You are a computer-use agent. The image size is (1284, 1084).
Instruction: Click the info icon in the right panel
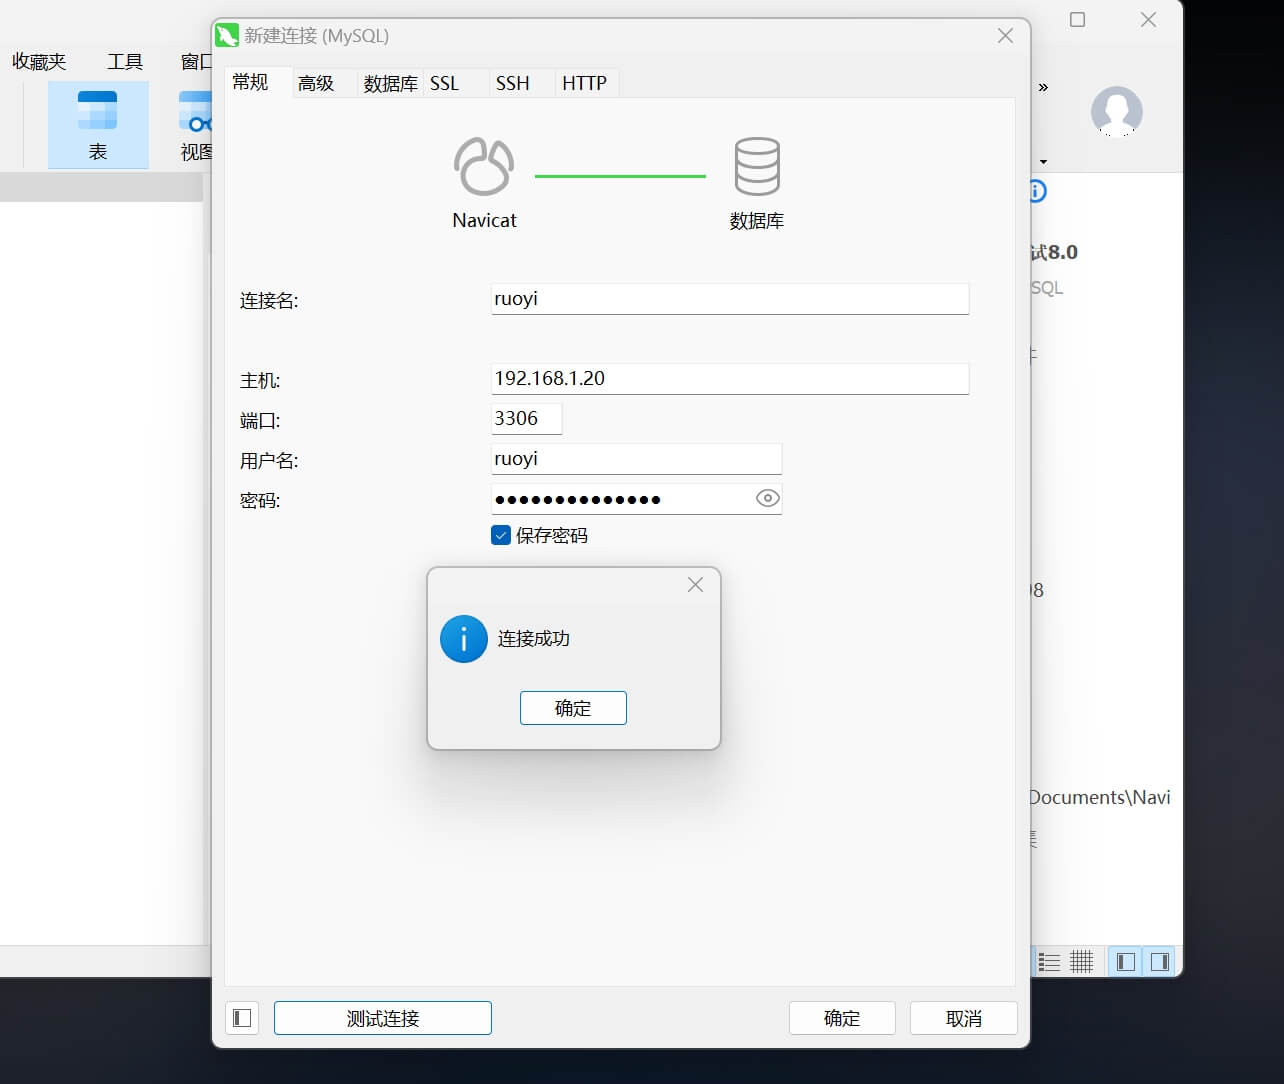click(1037, 191)
